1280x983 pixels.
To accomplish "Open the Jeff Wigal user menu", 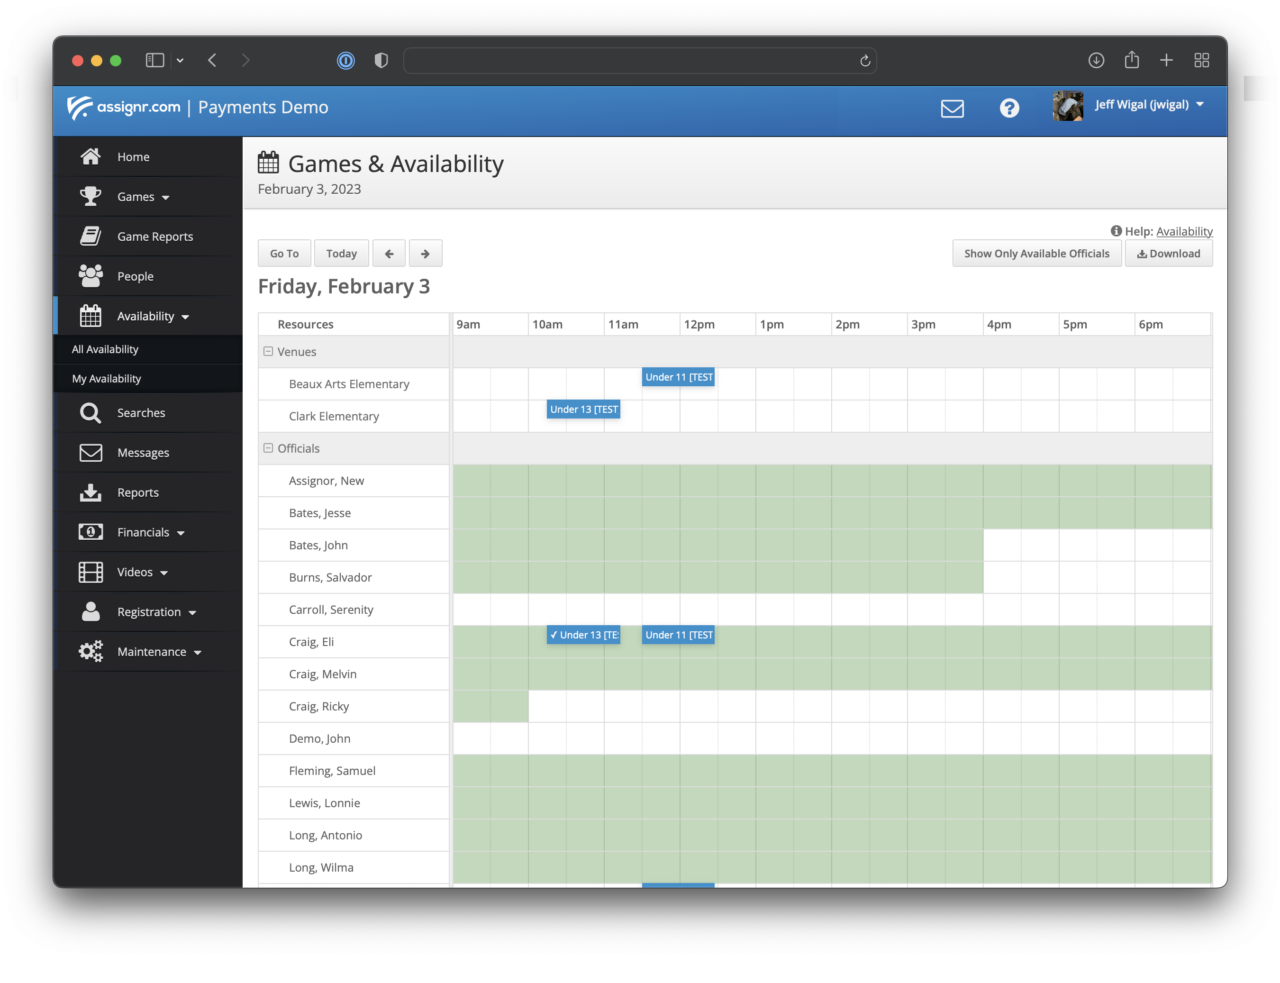I will click(1148, 105).
